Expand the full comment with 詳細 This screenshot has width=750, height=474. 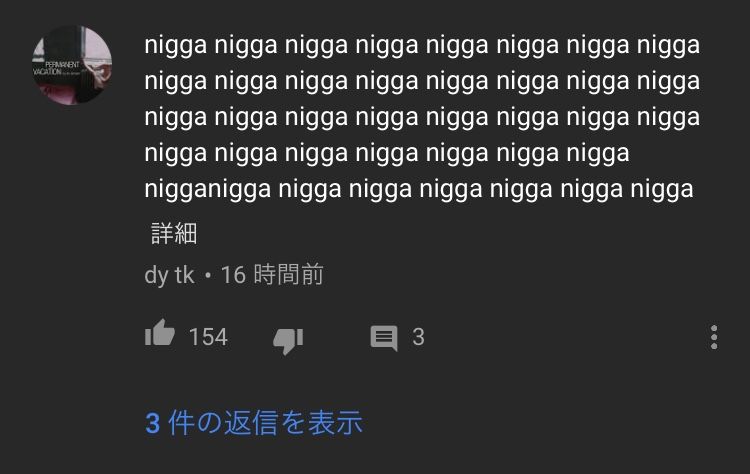(174, 233)
